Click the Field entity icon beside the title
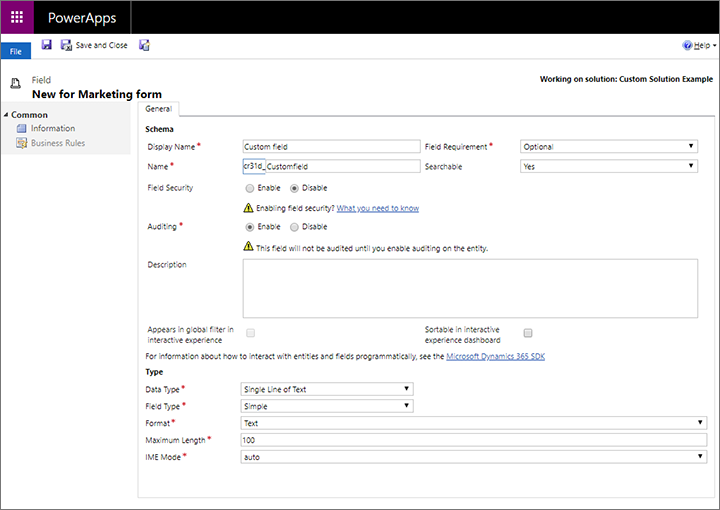 point(16,83)
